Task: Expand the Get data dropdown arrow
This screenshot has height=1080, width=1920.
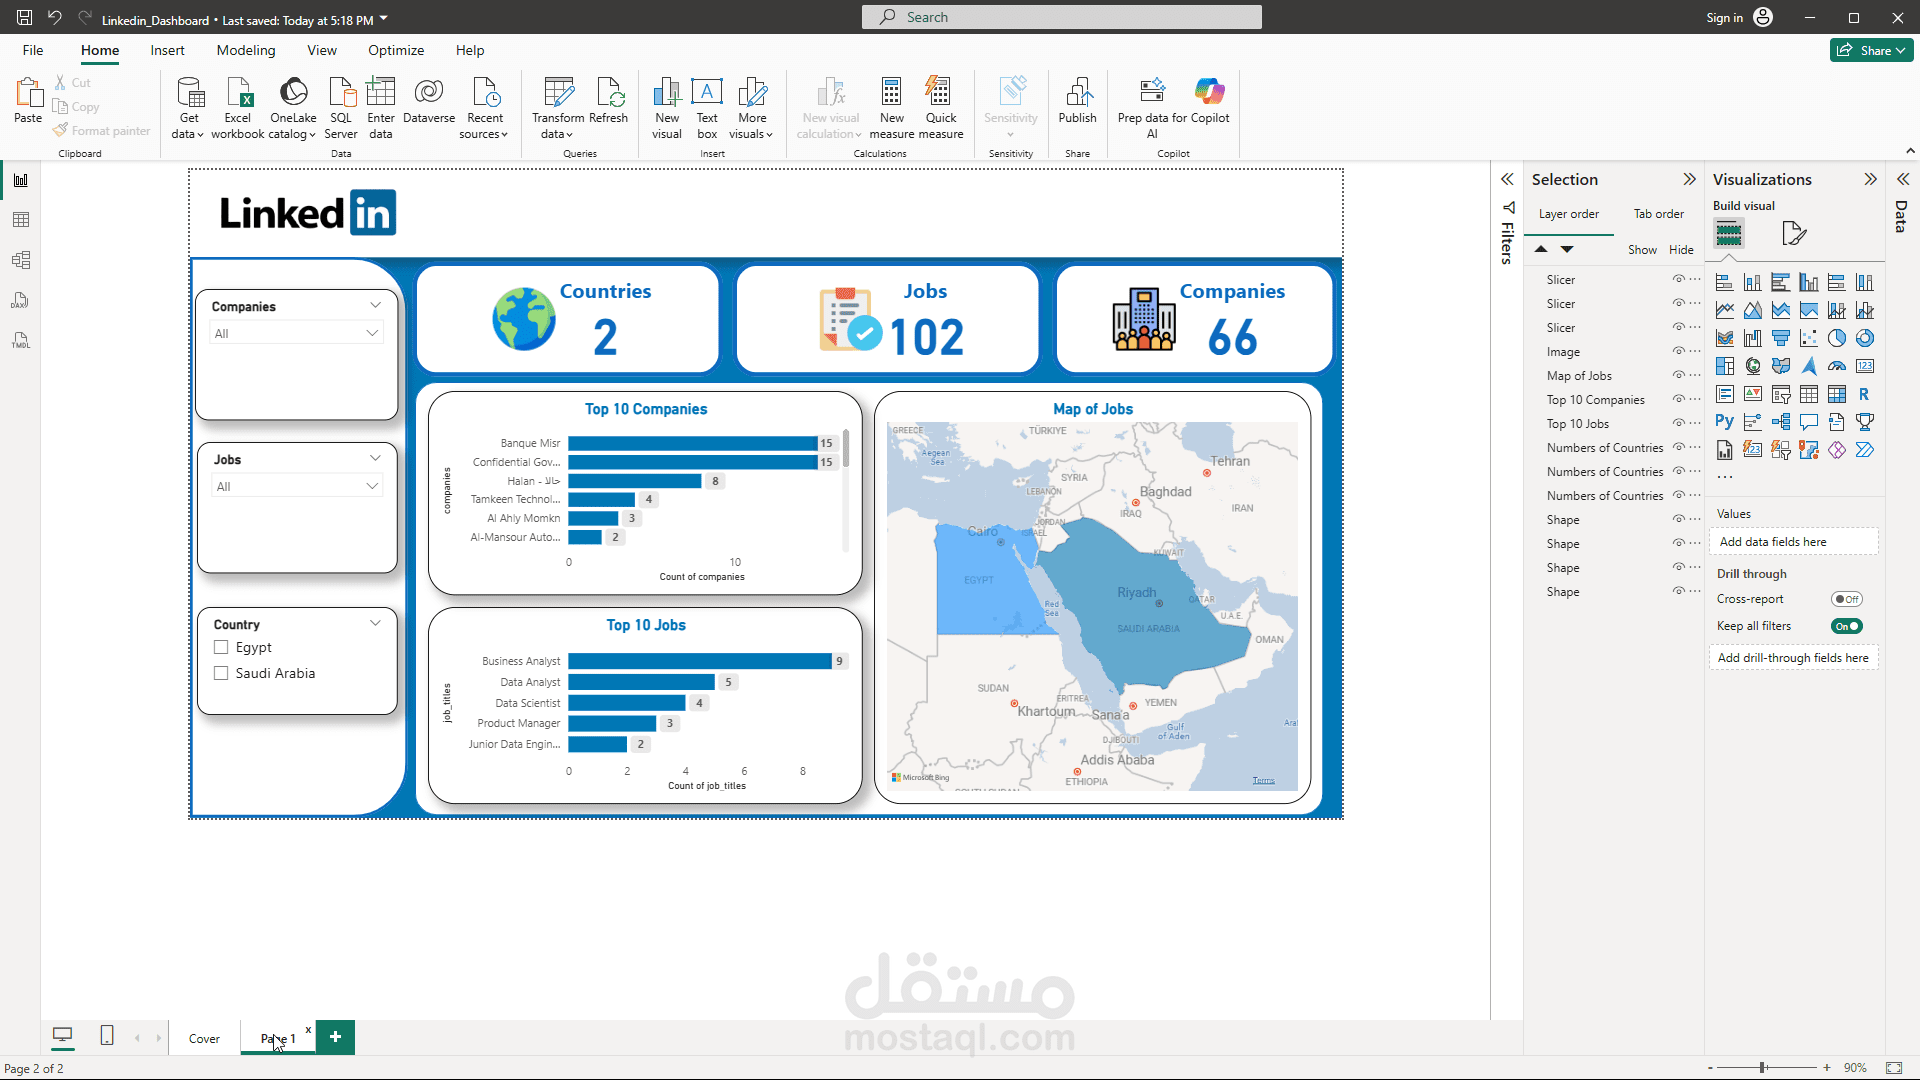Action: tap(200, 135)
